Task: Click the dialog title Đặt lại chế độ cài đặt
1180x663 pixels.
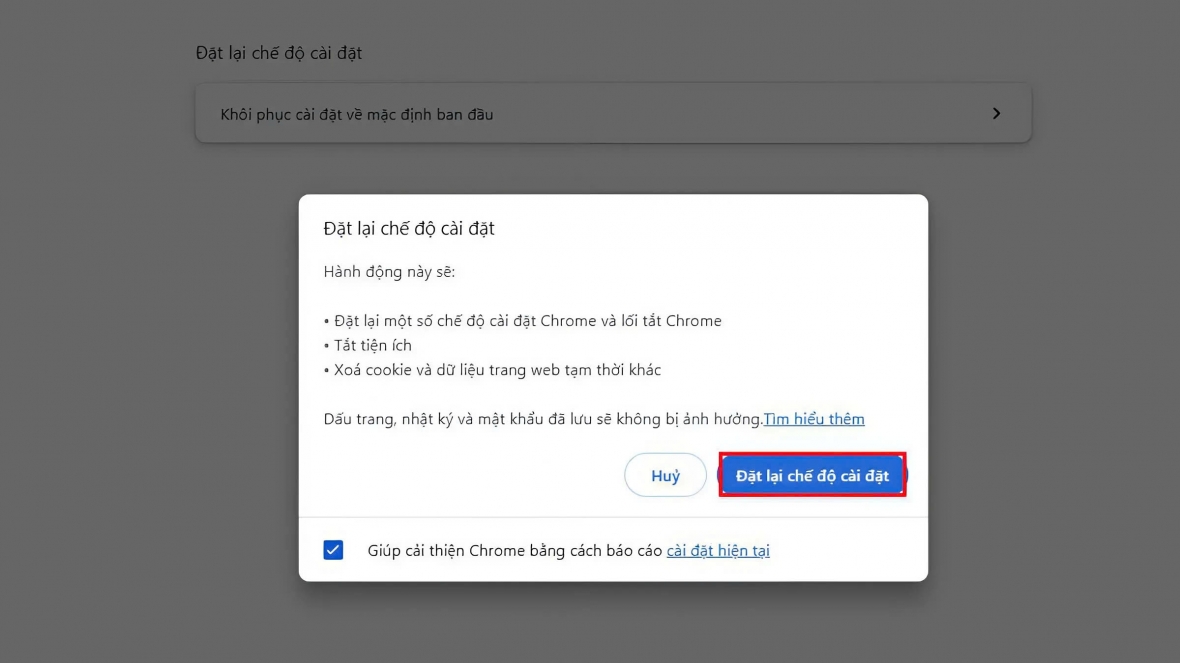Action: (409, 229)
